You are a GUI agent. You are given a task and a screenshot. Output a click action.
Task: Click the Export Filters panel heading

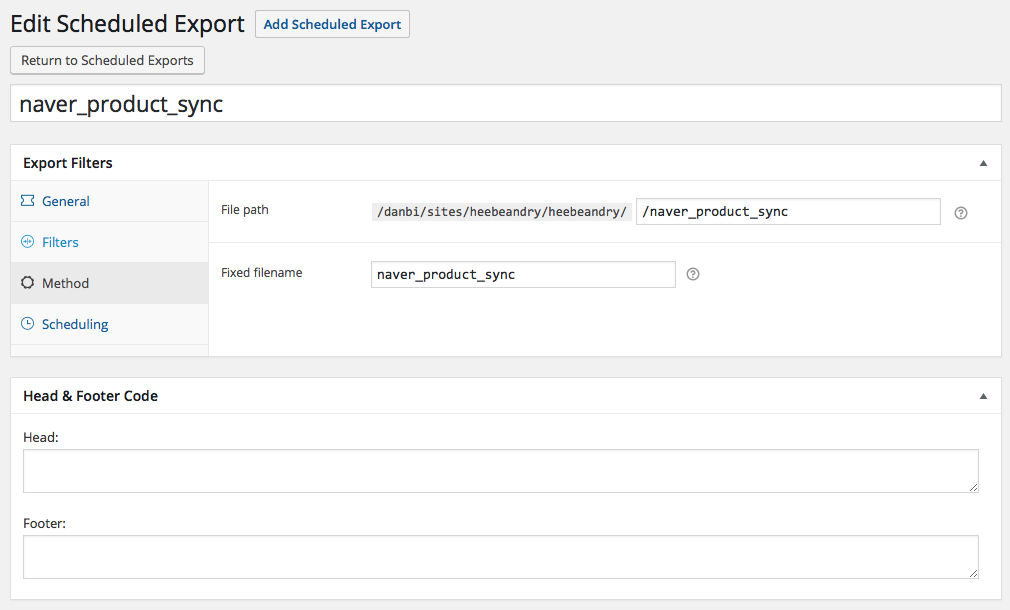[68, 163]
